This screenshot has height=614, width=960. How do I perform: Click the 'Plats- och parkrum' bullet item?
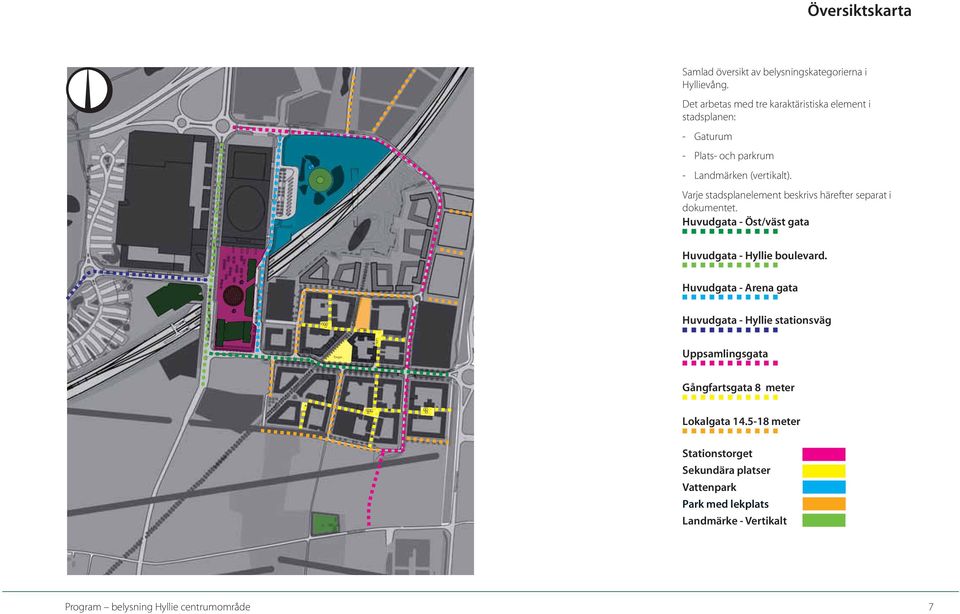point(733,156)
